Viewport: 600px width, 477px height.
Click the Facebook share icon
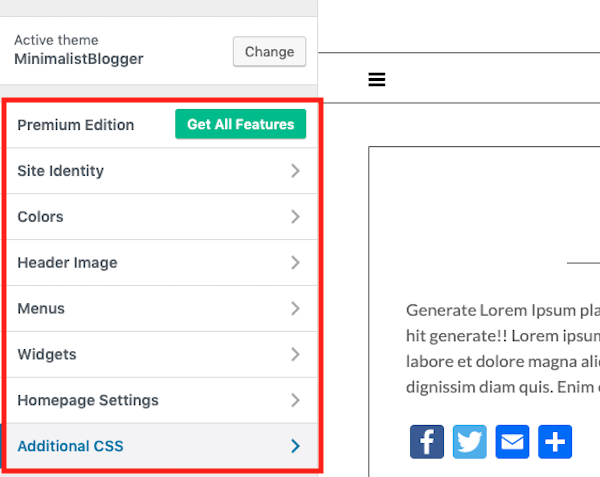(427, 441)
